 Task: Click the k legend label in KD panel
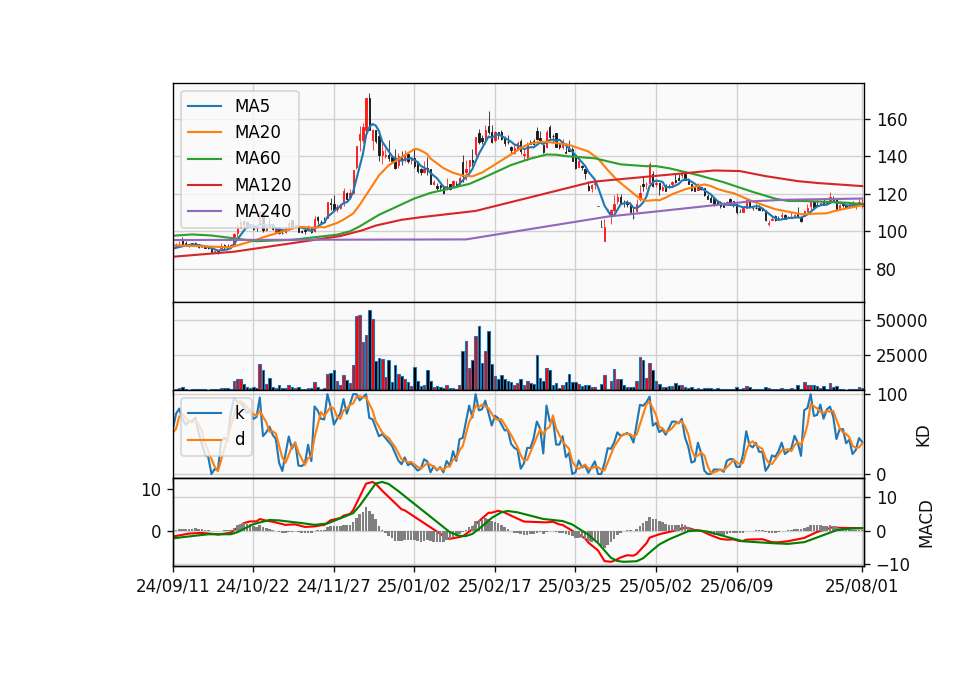click(239, 413)
